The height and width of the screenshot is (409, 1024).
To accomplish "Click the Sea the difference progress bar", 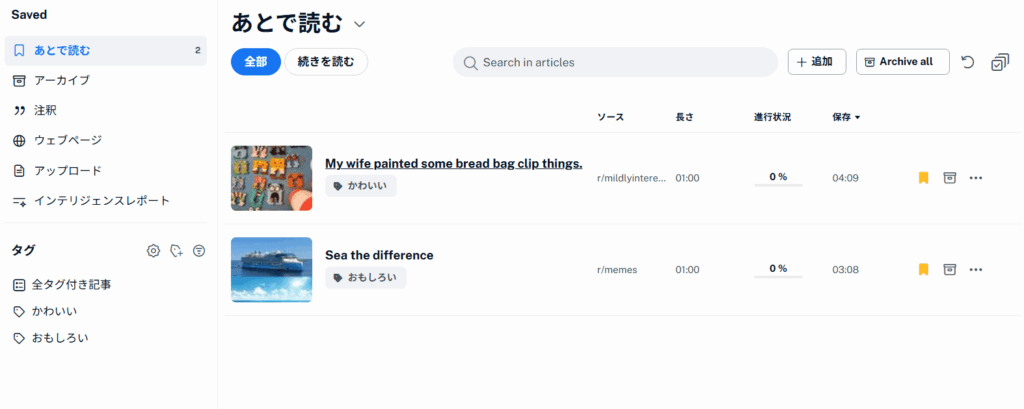I will coord(778,275).
